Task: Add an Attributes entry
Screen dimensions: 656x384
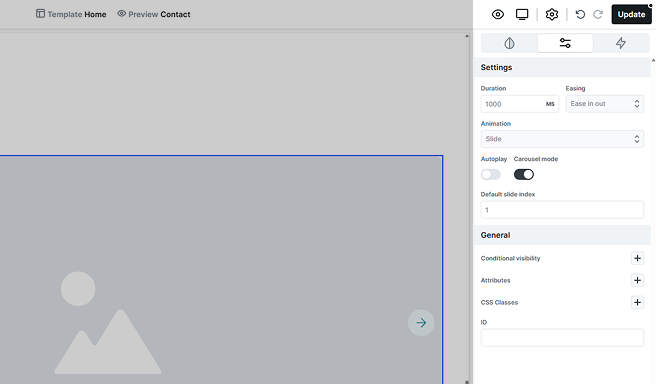Action: tap(637, 280)
